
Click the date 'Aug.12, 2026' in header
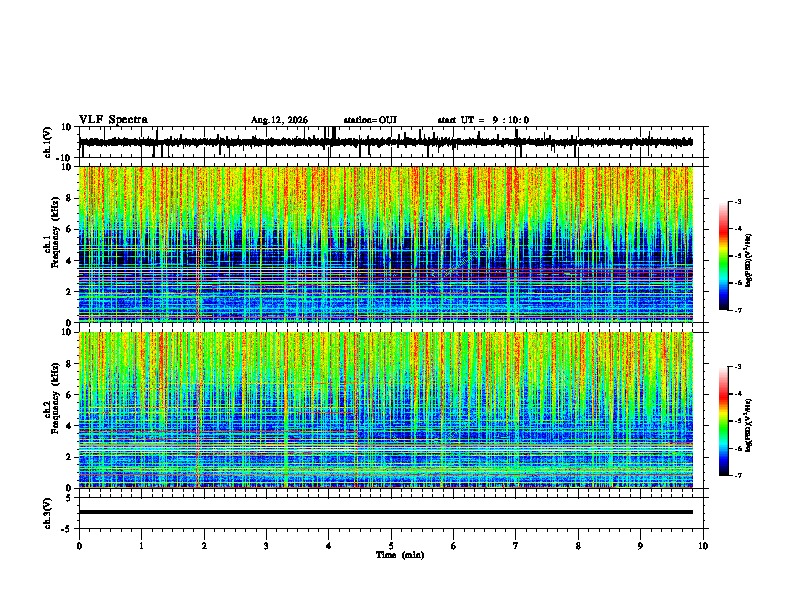[x=279, y=120]
